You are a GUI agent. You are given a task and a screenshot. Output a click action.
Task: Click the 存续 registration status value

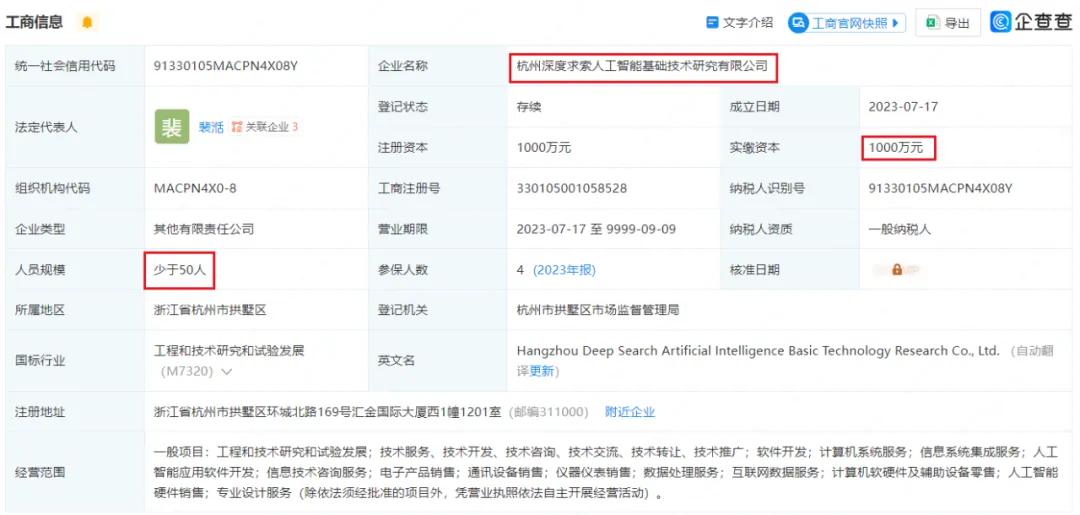pos(529,107)
